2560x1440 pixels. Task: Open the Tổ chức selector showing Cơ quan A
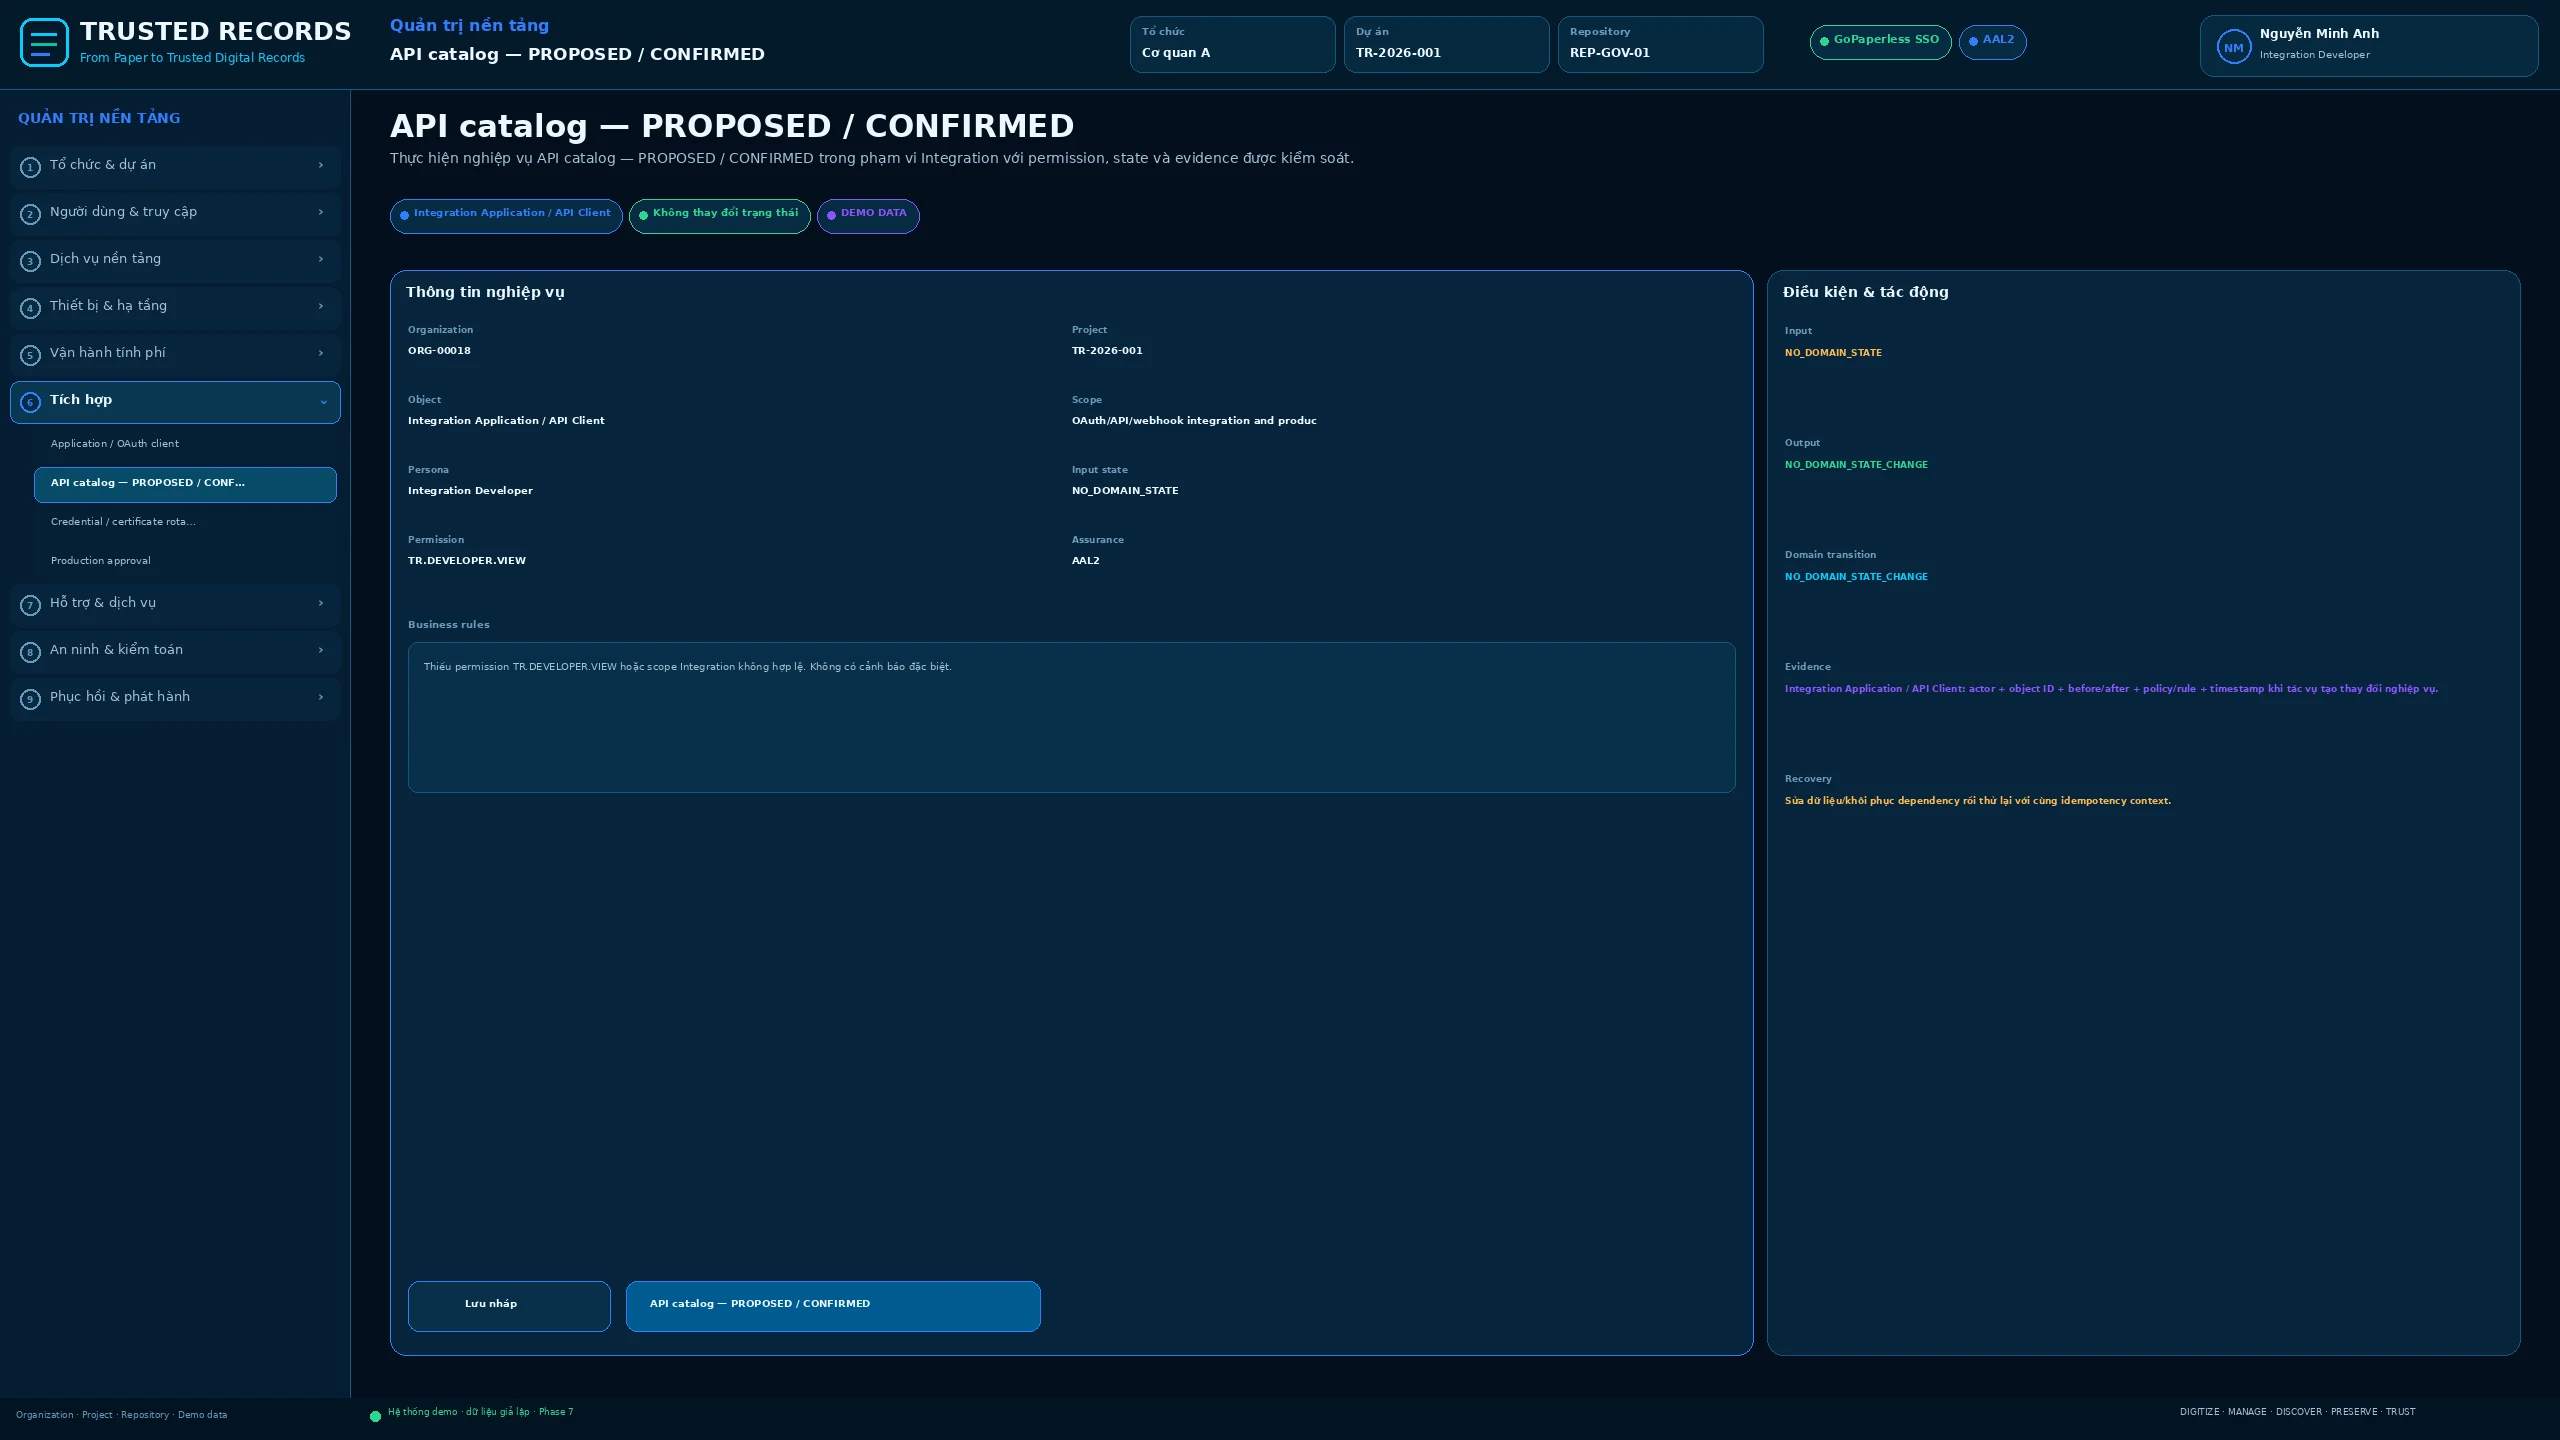pos(1232,44)
